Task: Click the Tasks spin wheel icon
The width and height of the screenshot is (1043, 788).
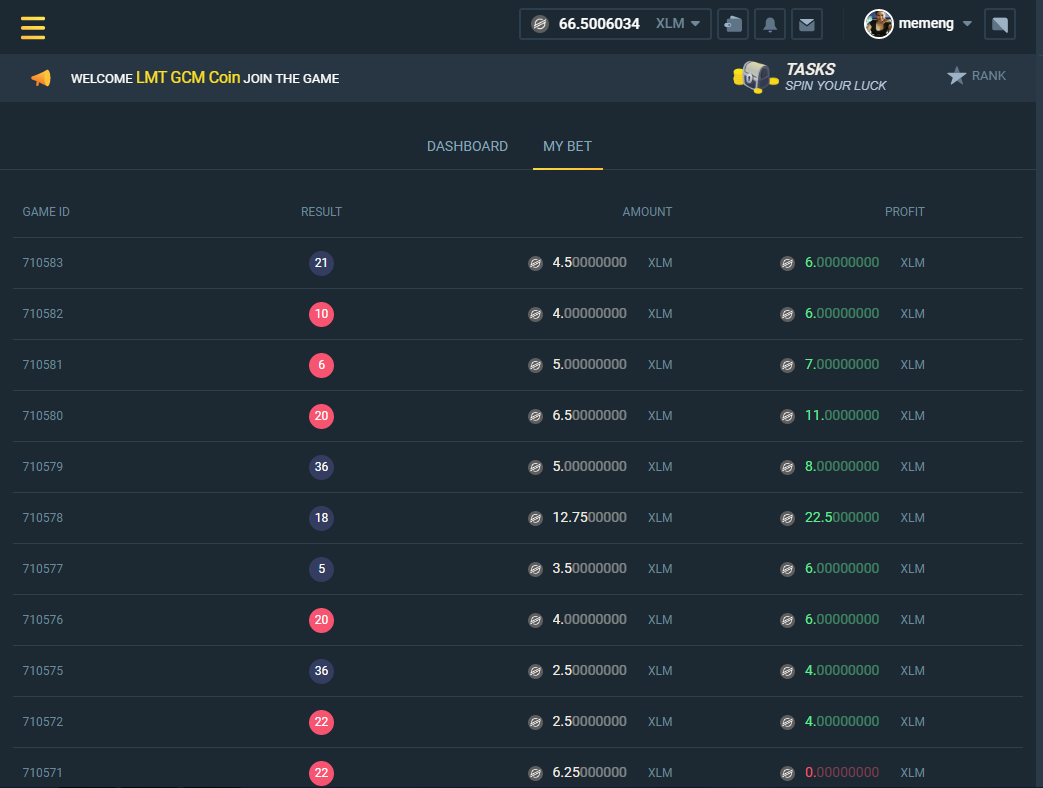Action: [x=755, y=77]
